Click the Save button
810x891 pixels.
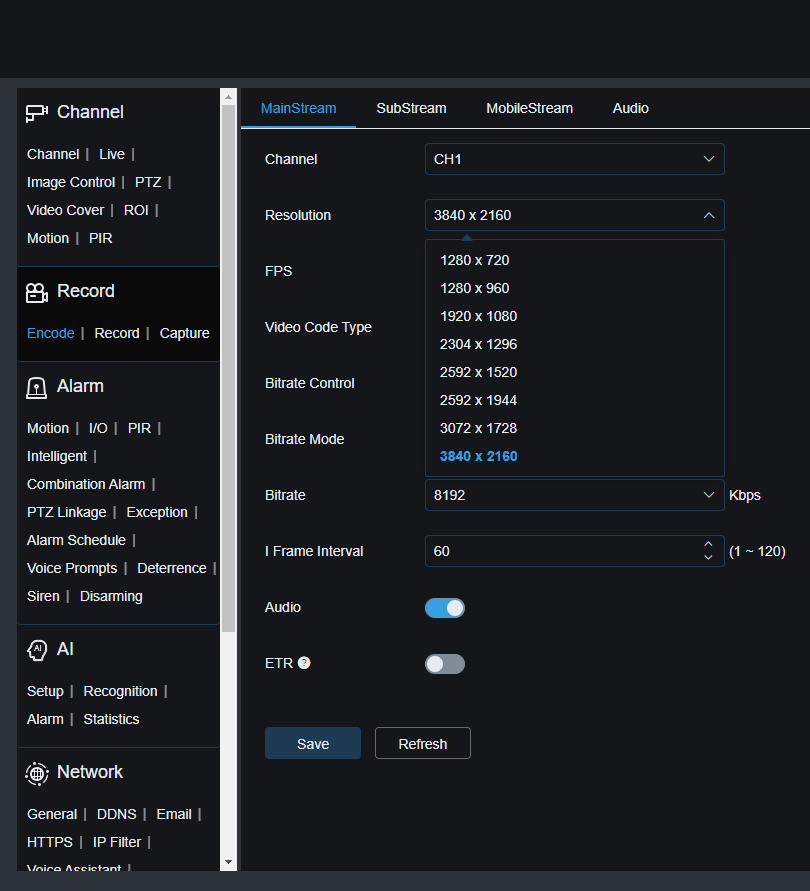coord(312,743)
